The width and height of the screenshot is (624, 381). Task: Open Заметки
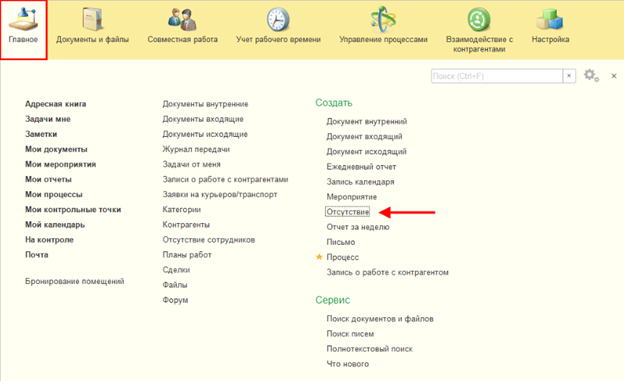tap(41, 134)
